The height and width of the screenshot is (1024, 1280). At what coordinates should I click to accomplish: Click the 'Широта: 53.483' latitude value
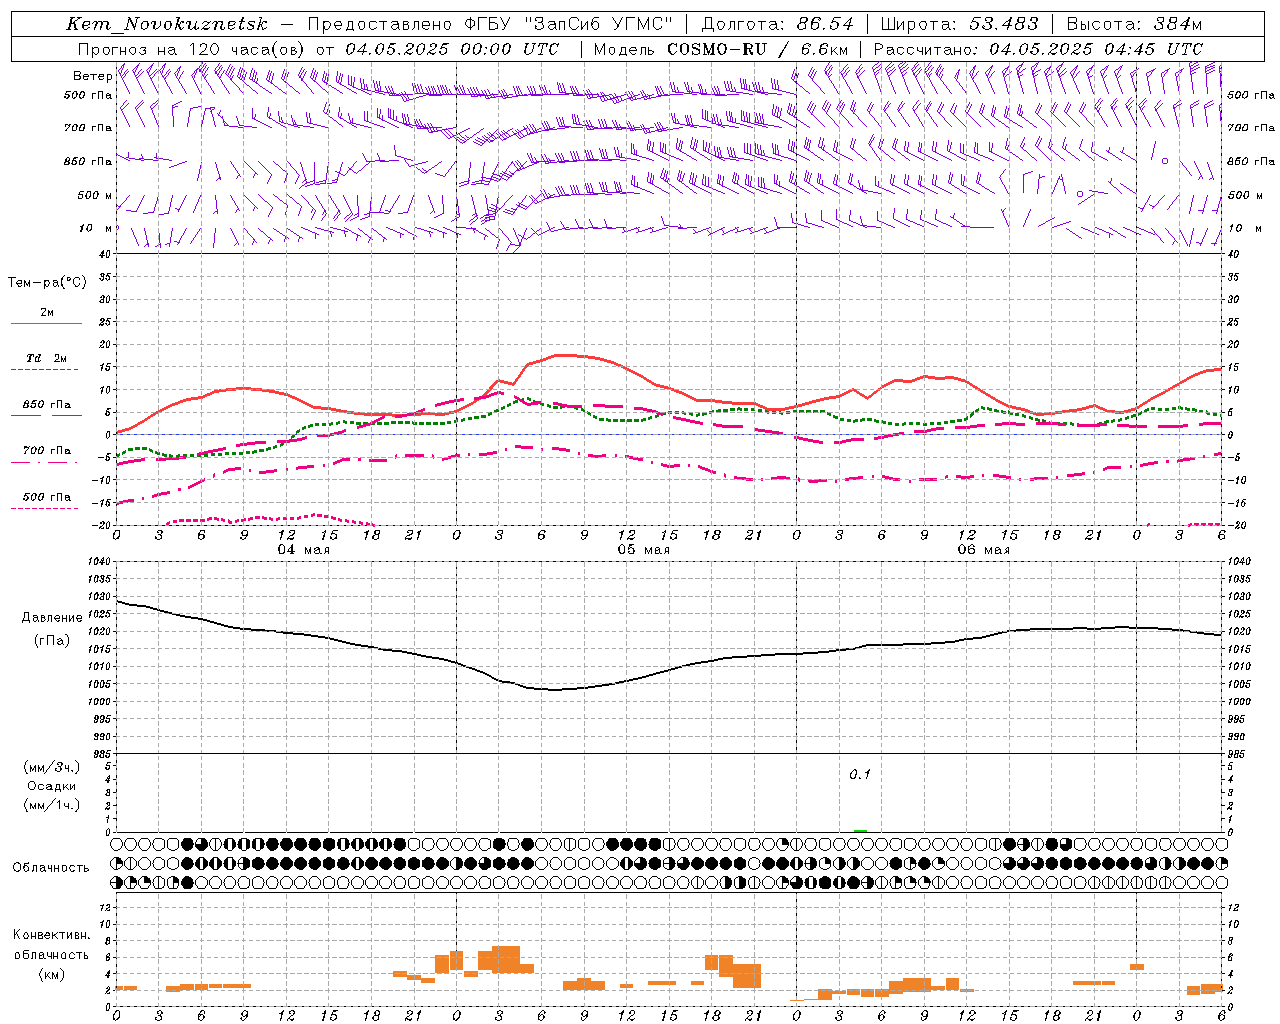click(960, 24)
